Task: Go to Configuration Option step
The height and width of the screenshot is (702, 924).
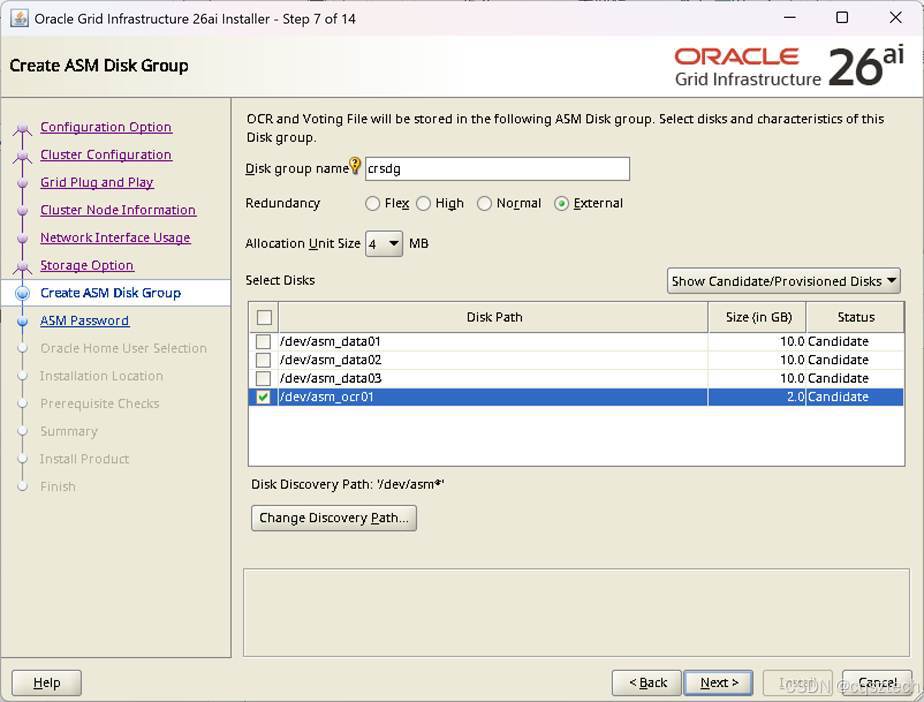Action: click(106, 127)
